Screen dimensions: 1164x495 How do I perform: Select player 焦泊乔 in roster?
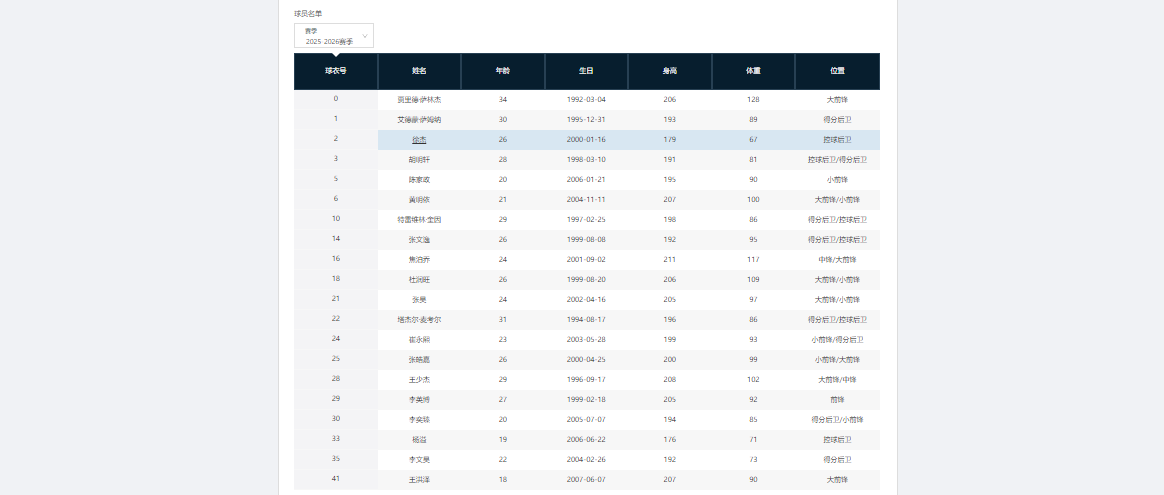419,260
